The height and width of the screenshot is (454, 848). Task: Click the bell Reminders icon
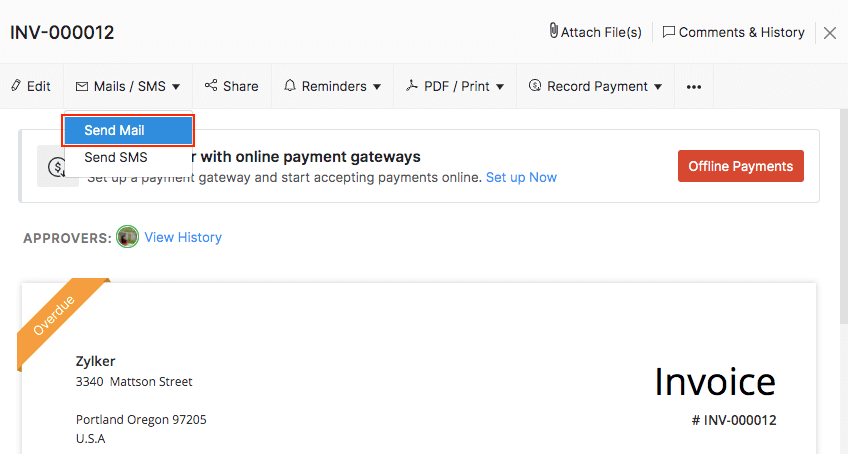click(x=291, y=86)
